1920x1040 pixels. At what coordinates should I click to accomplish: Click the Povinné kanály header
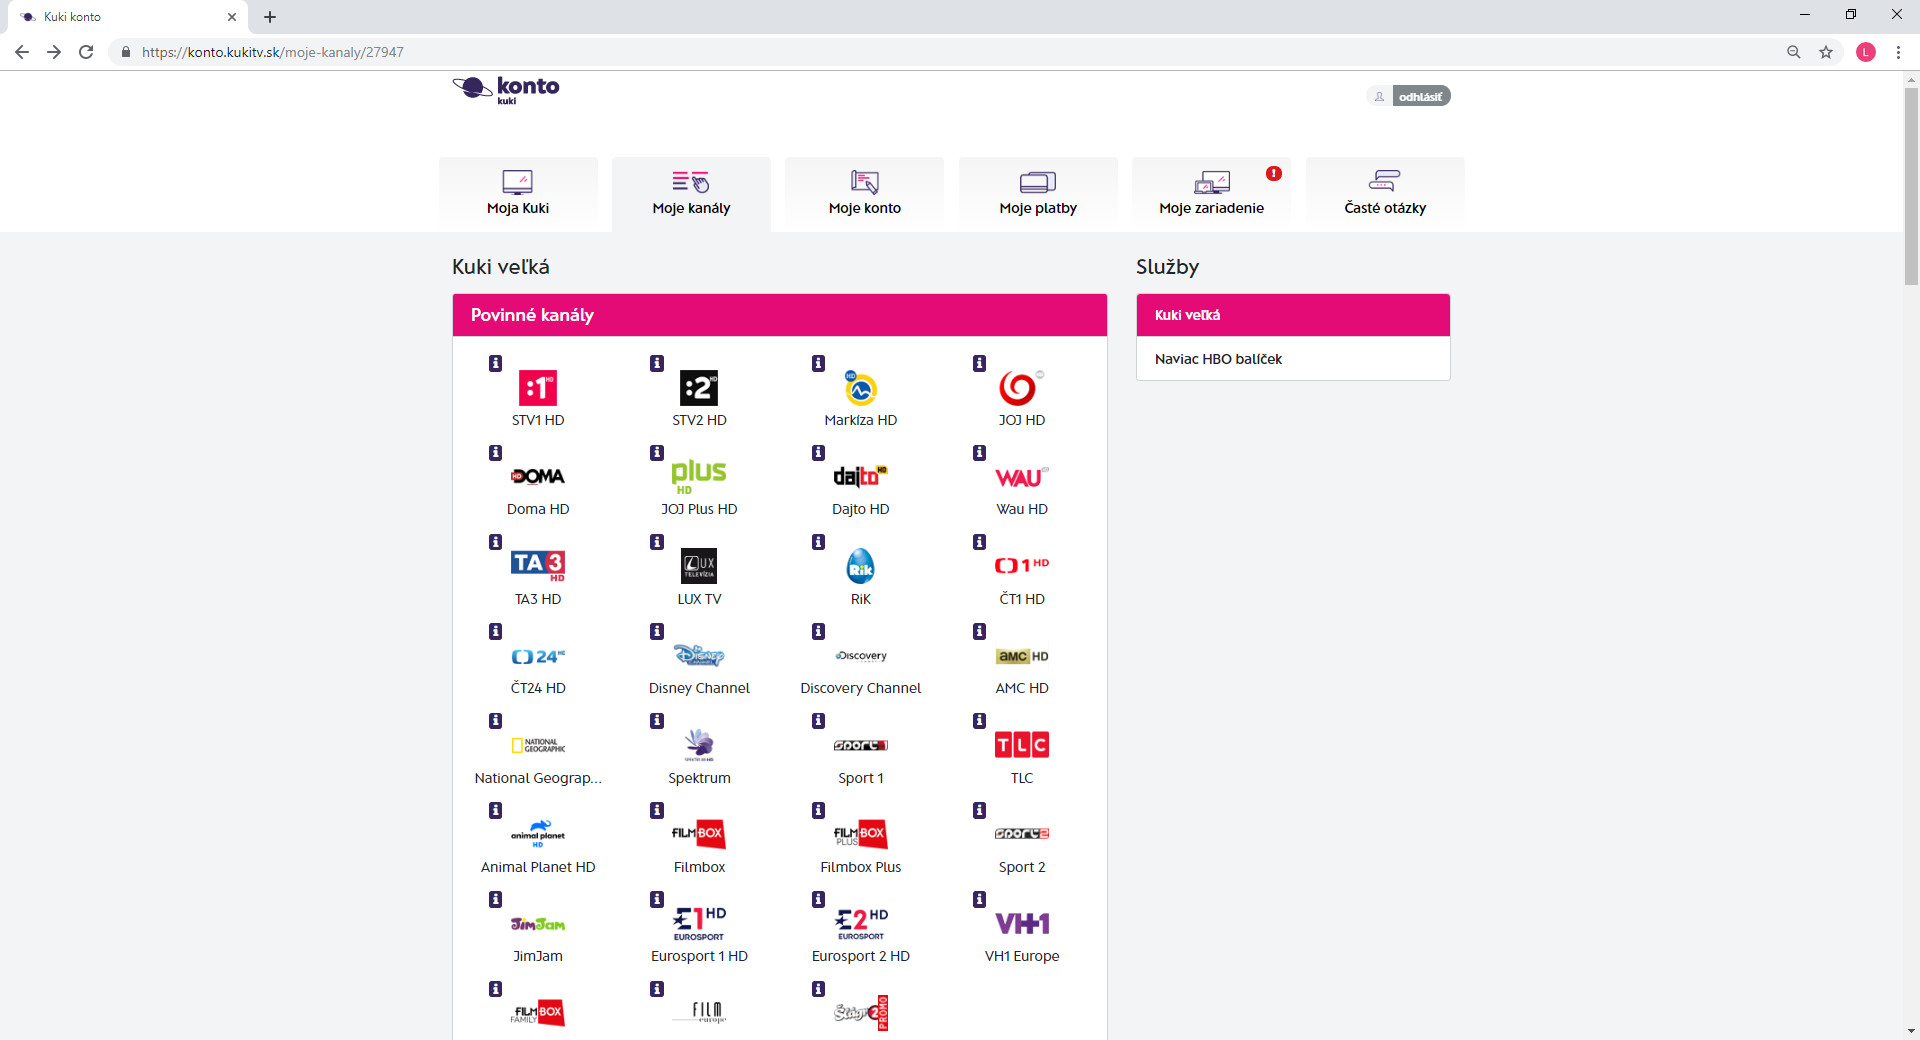point(780,315)
